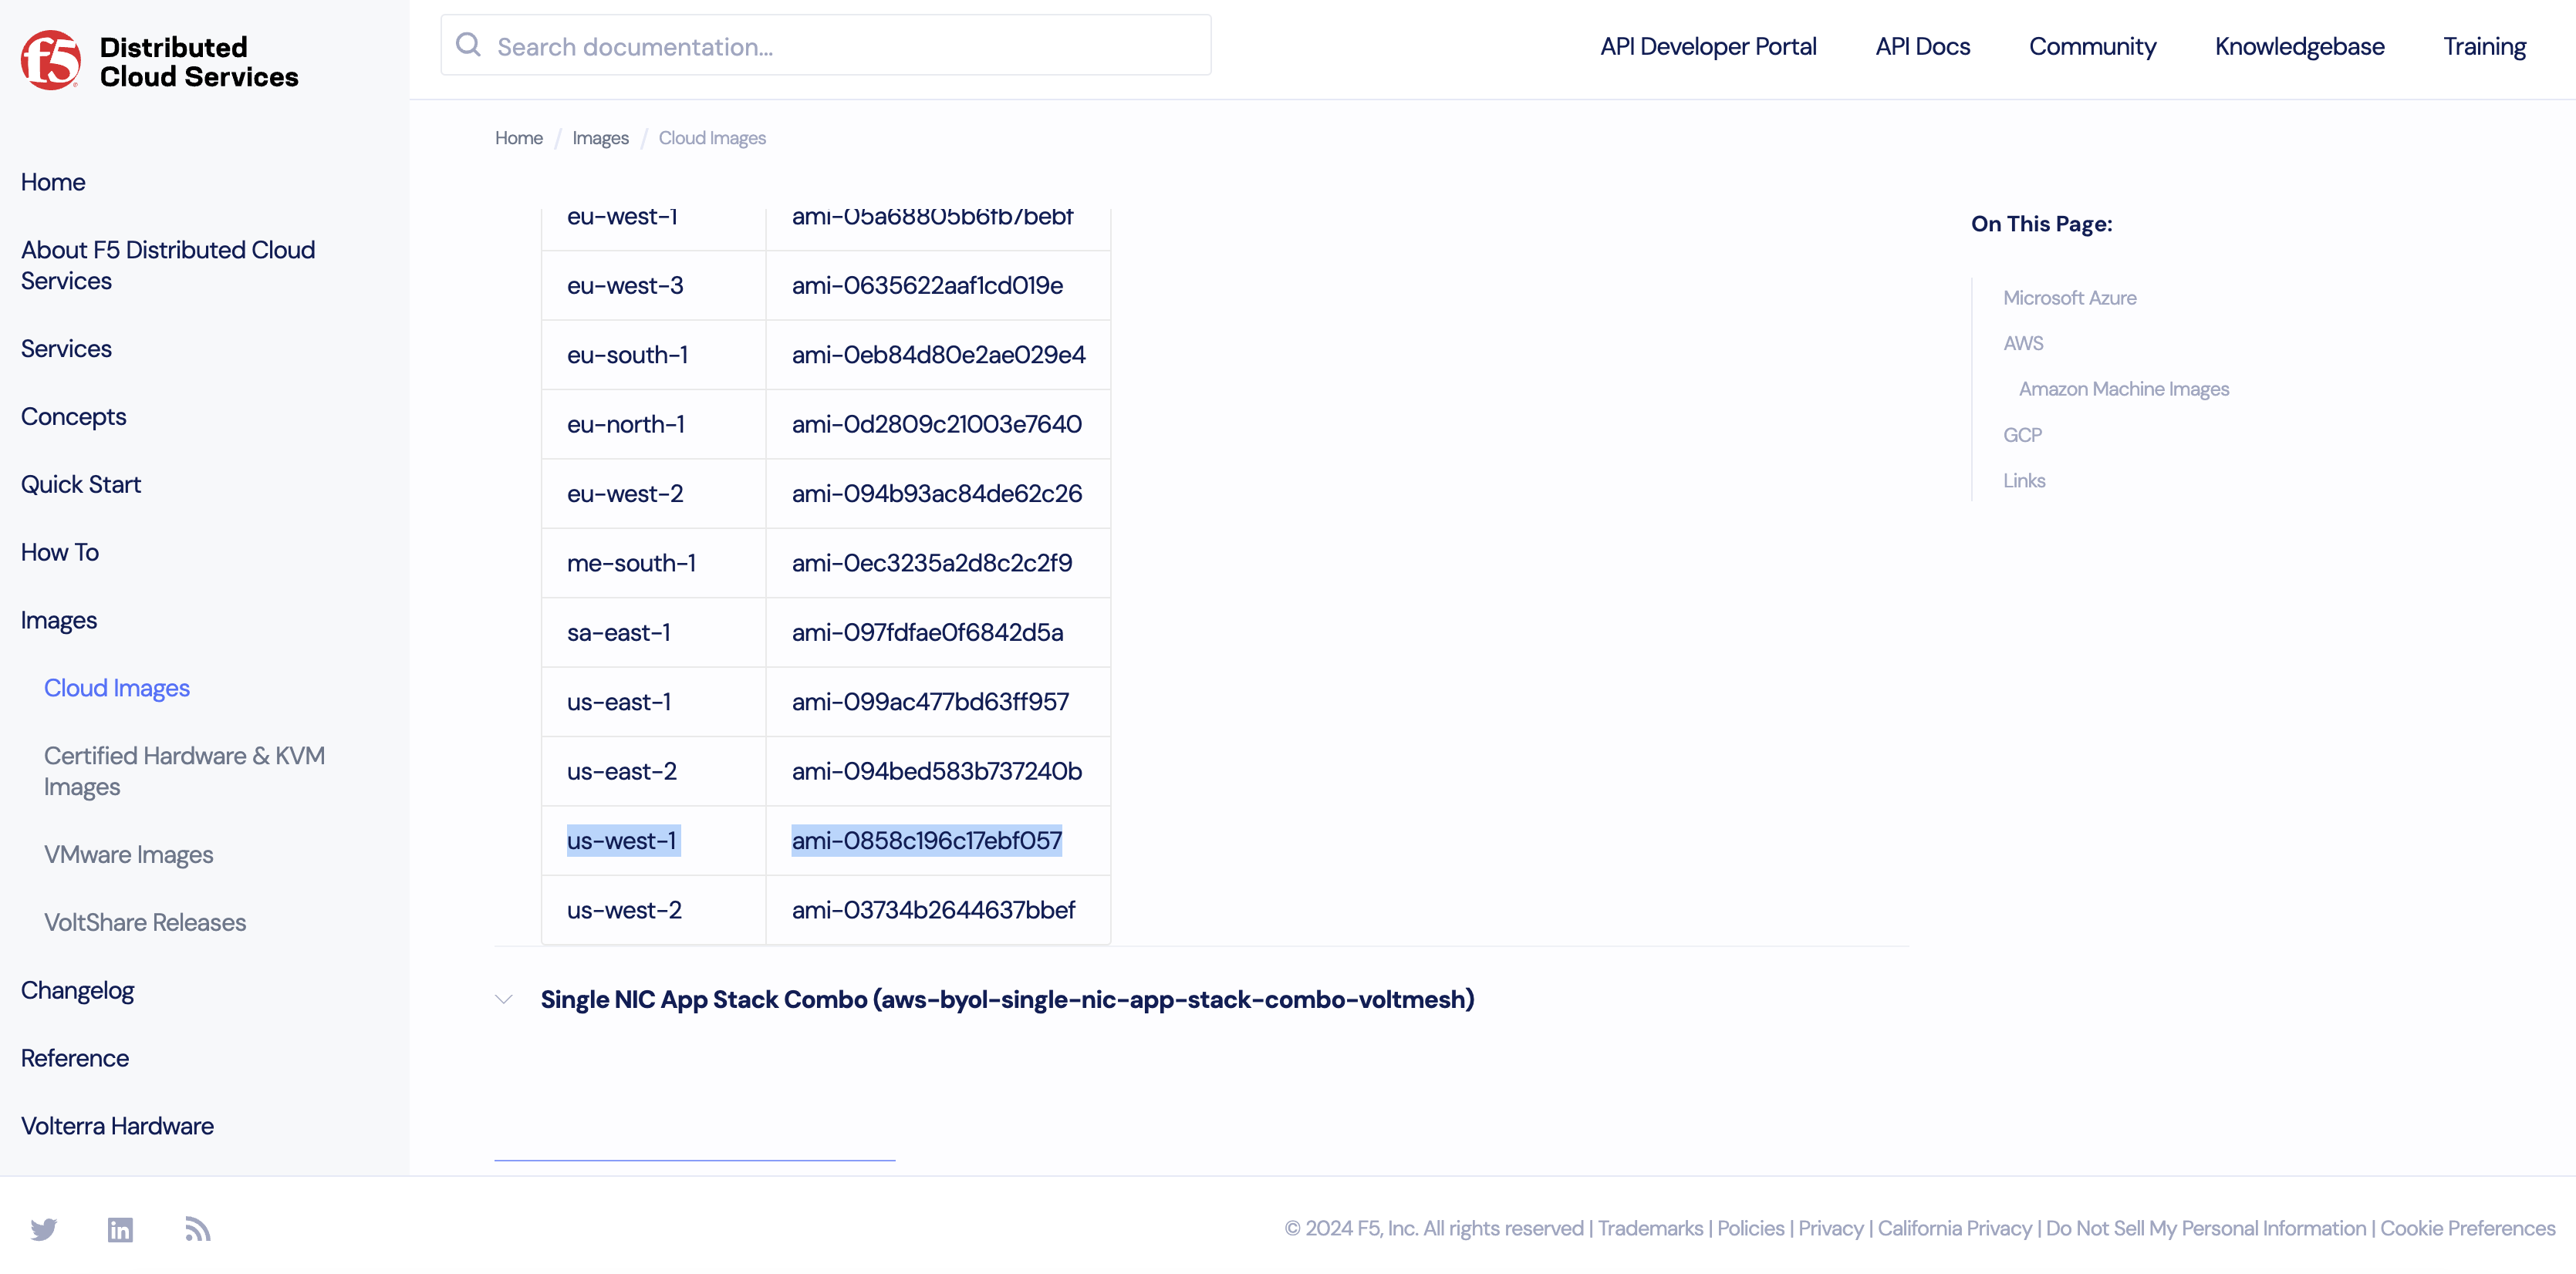Open the LinkedIn icon in footer
Image resolution: width=2576 pixels, height=1274 pixels.
coord(120,1229)
